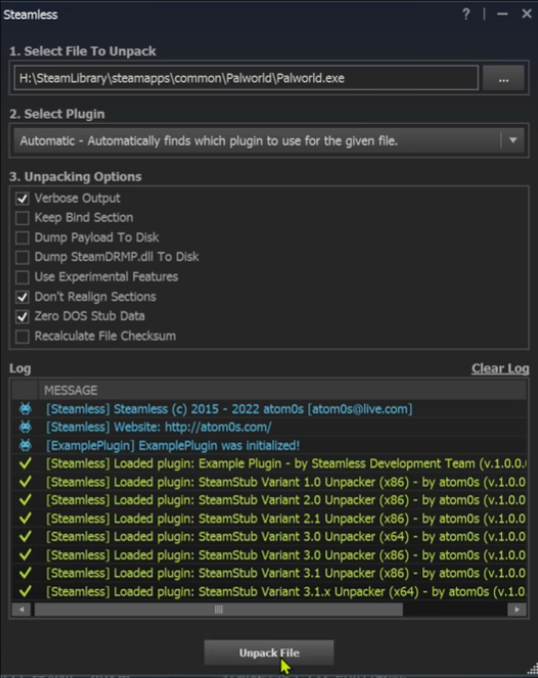Click checkmark icon for Variant 3.0 (x86) row

[26, 555]
